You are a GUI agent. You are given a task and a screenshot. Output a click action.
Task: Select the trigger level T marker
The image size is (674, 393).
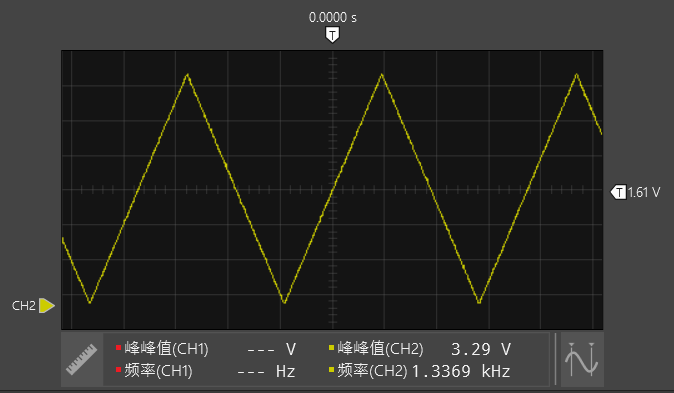pyautogui.click(x=619, y=192)
